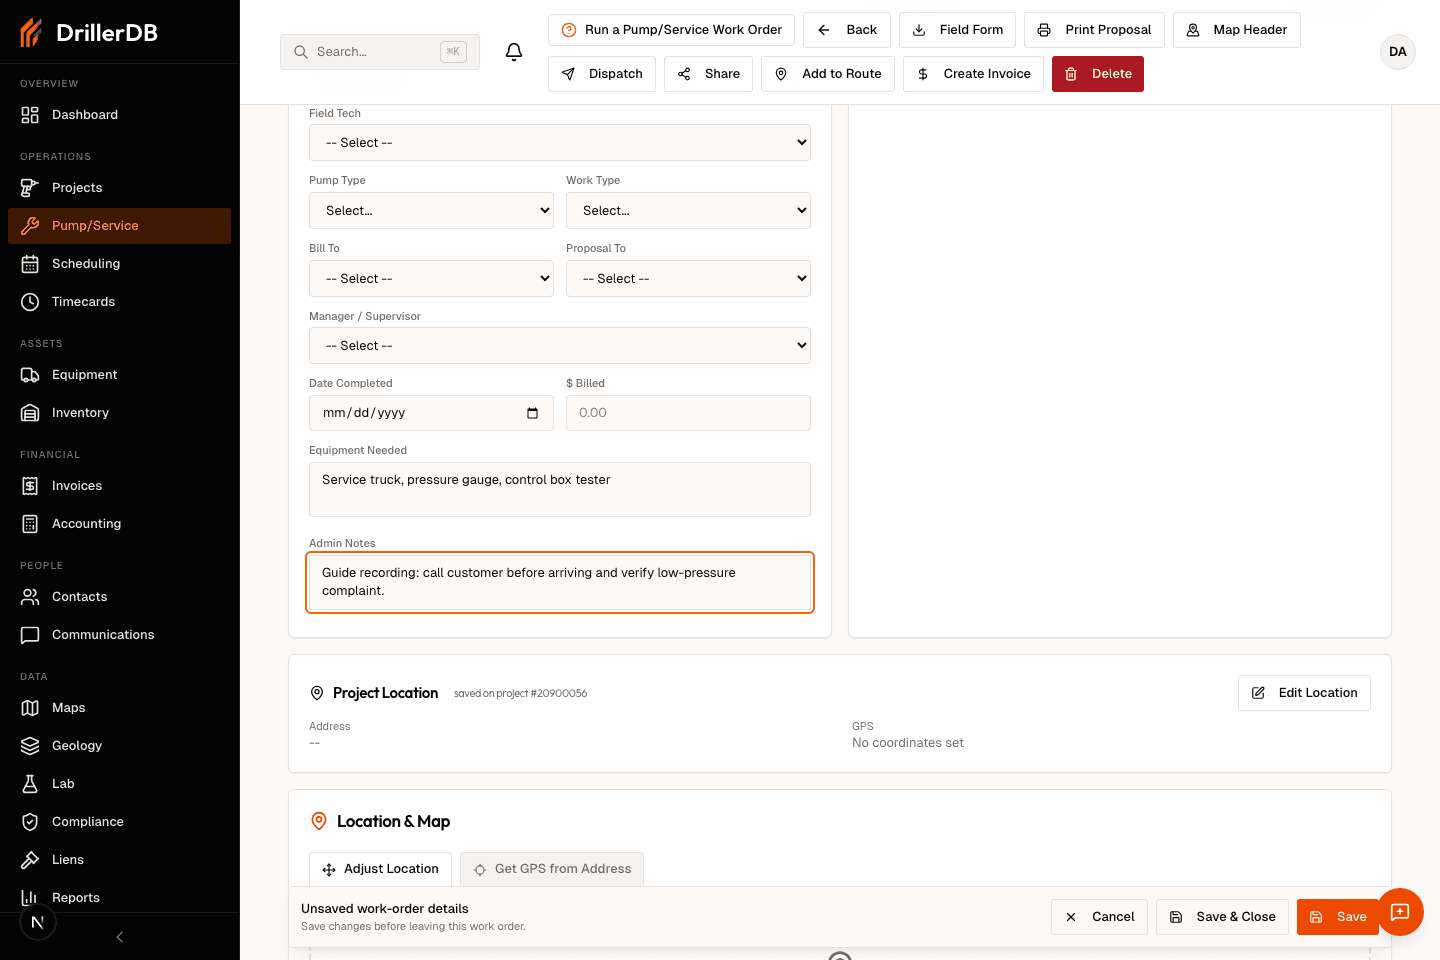Click the Equipment Needed text area

point(560,490)
